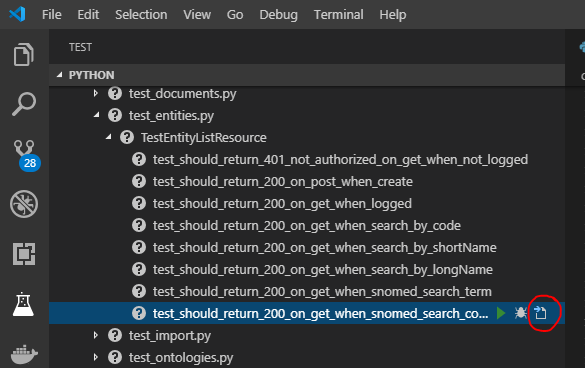This screenshot has height=368, width=585.
Task: Click status icon of selected snomed_search_co test
Action: tap(139, 313)
